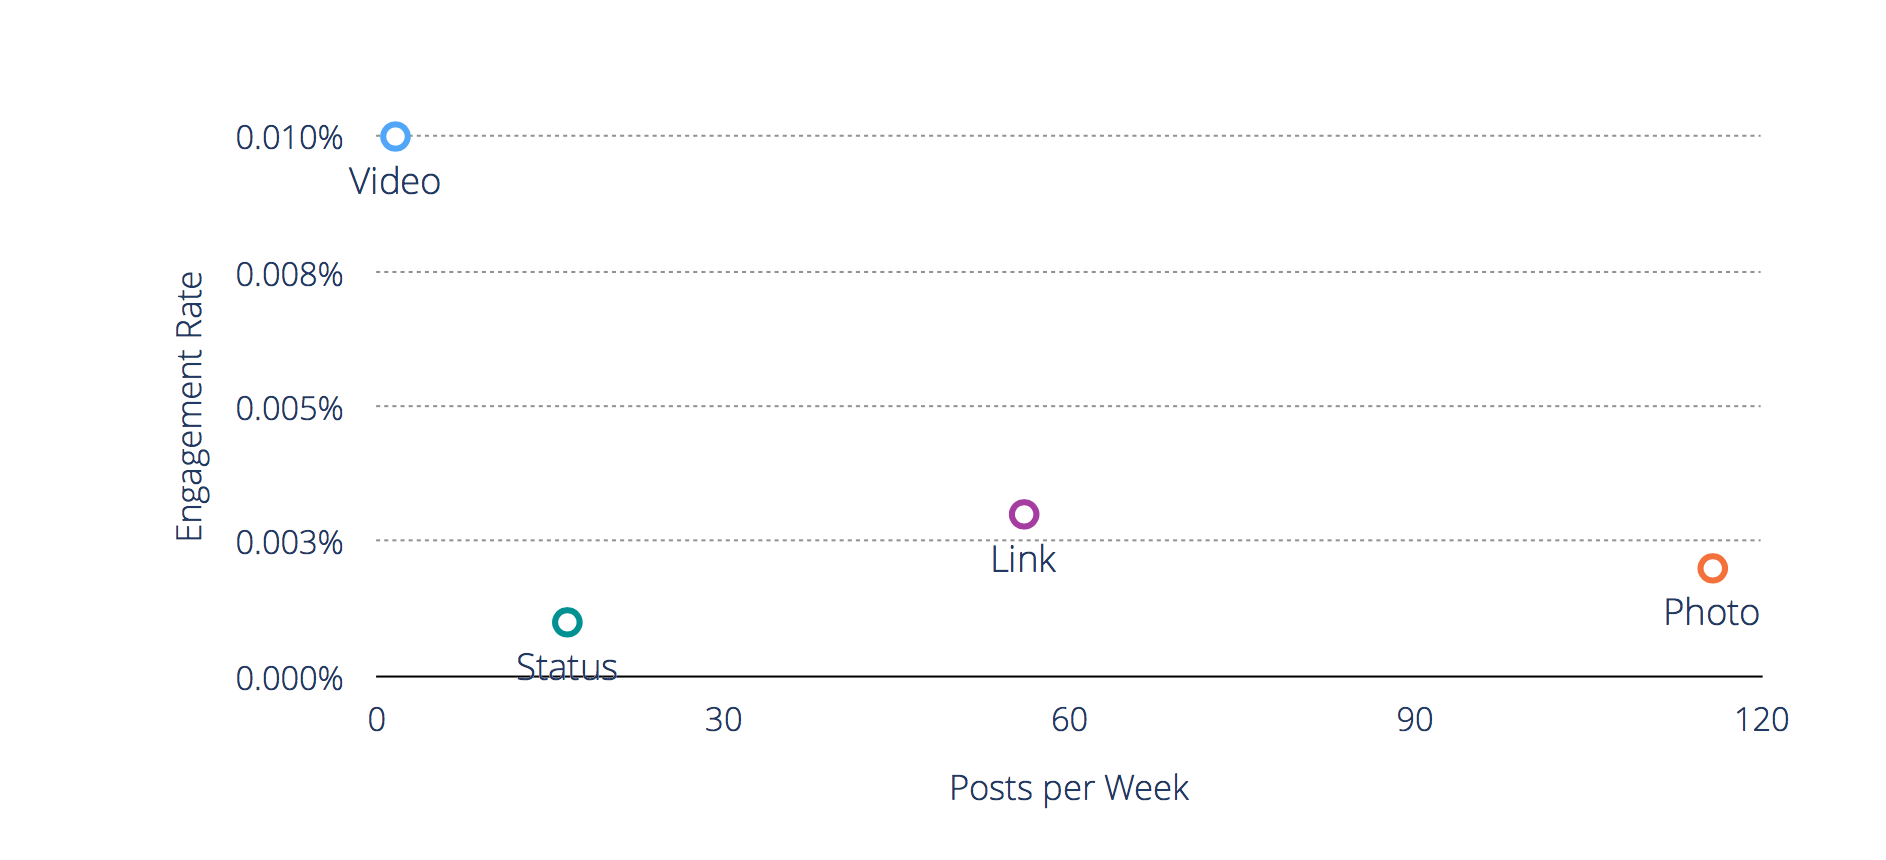
Task: Select the orange Photo data point circle
Action: click(1712, 568)
